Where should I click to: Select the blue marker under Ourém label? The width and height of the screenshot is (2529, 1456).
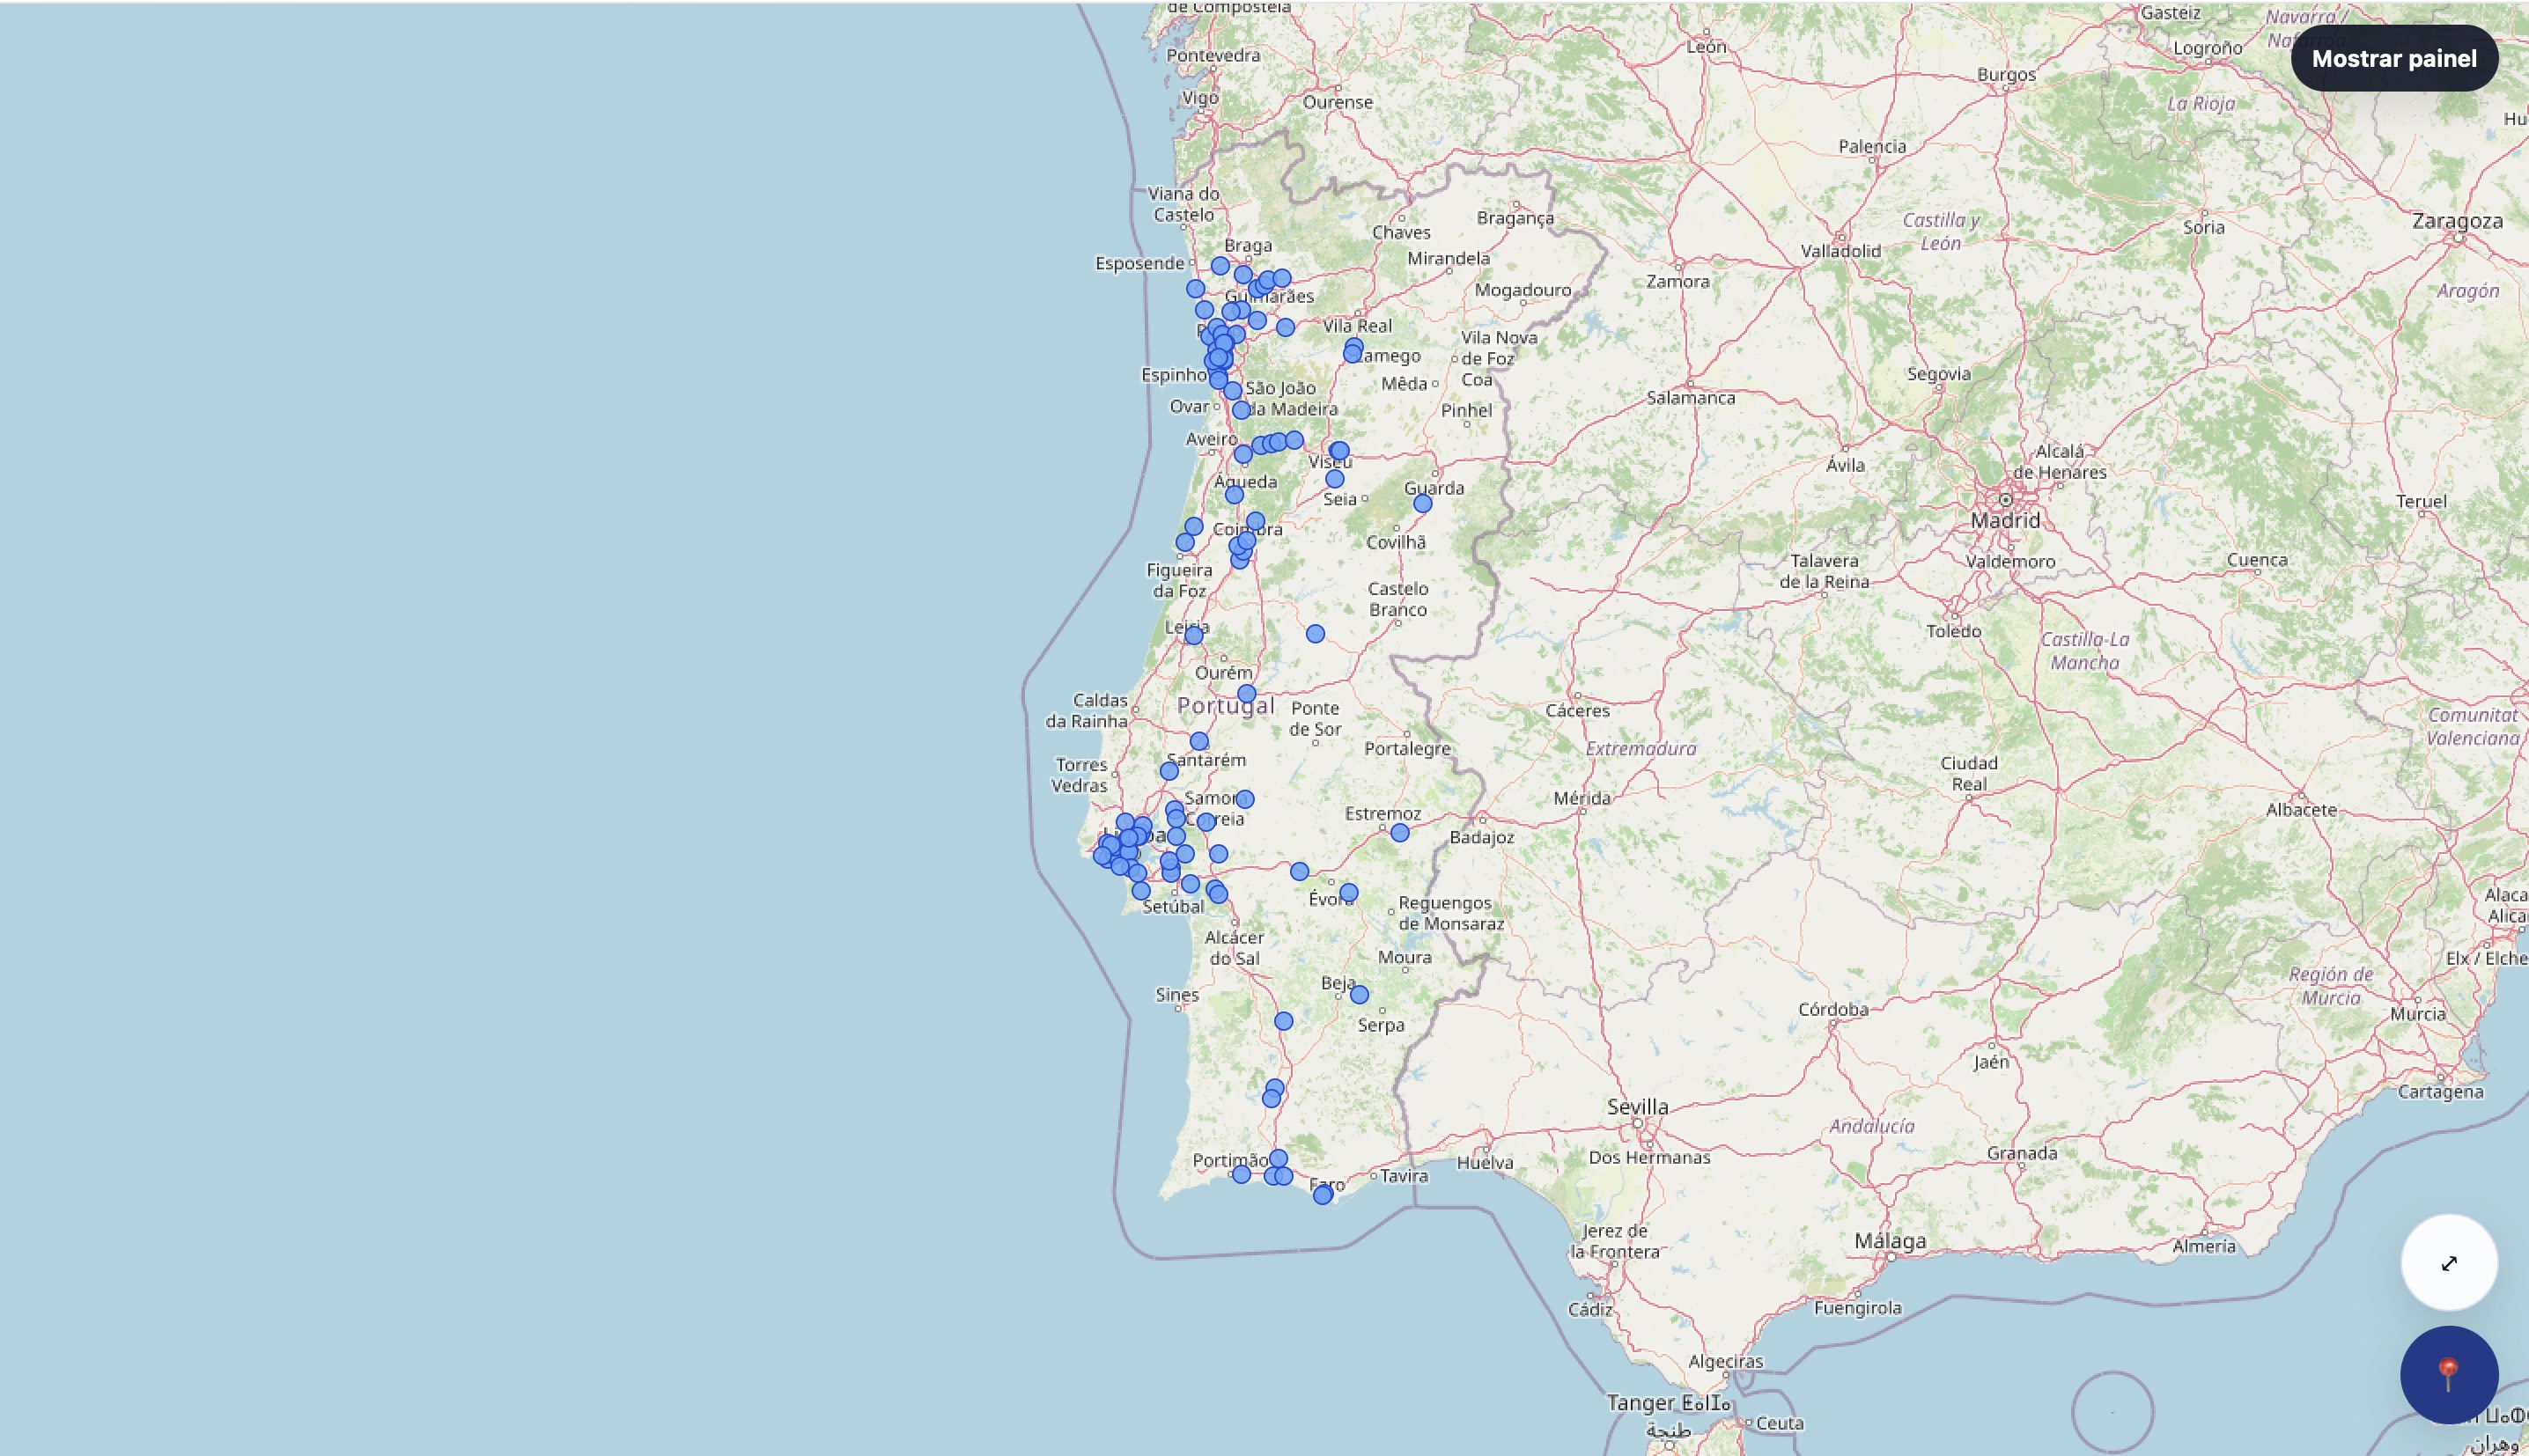pos(1247,694)
